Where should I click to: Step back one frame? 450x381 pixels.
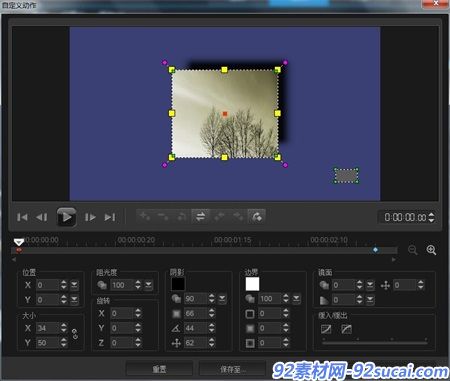click(42, 217)
